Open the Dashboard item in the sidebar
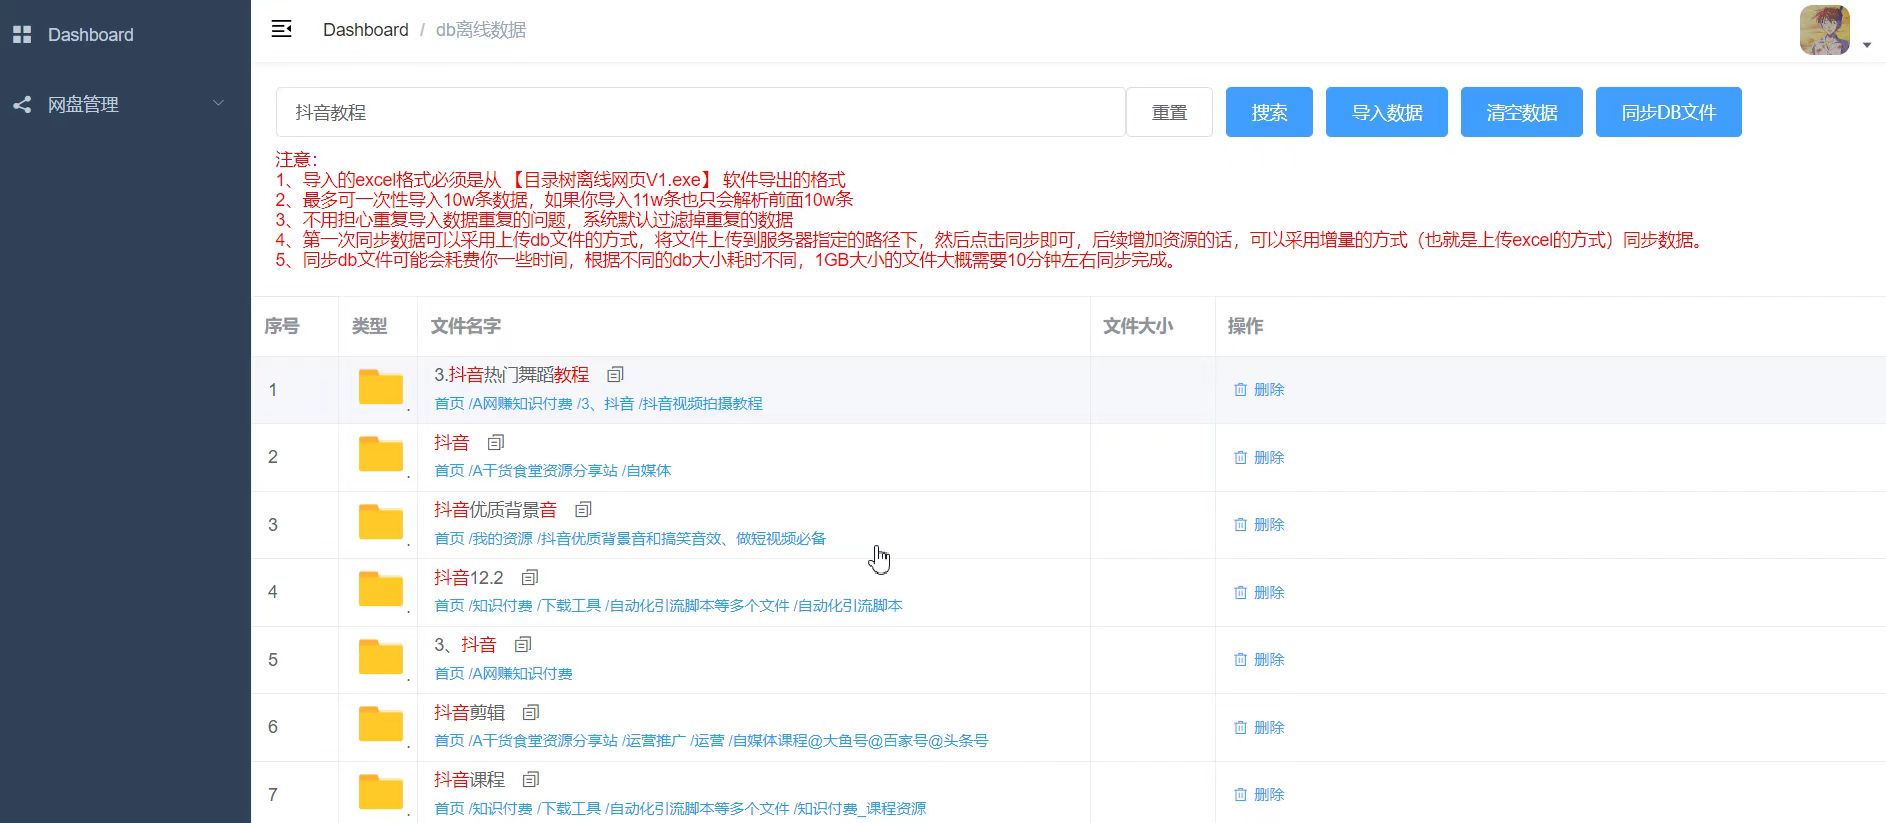 coord(125,35)
